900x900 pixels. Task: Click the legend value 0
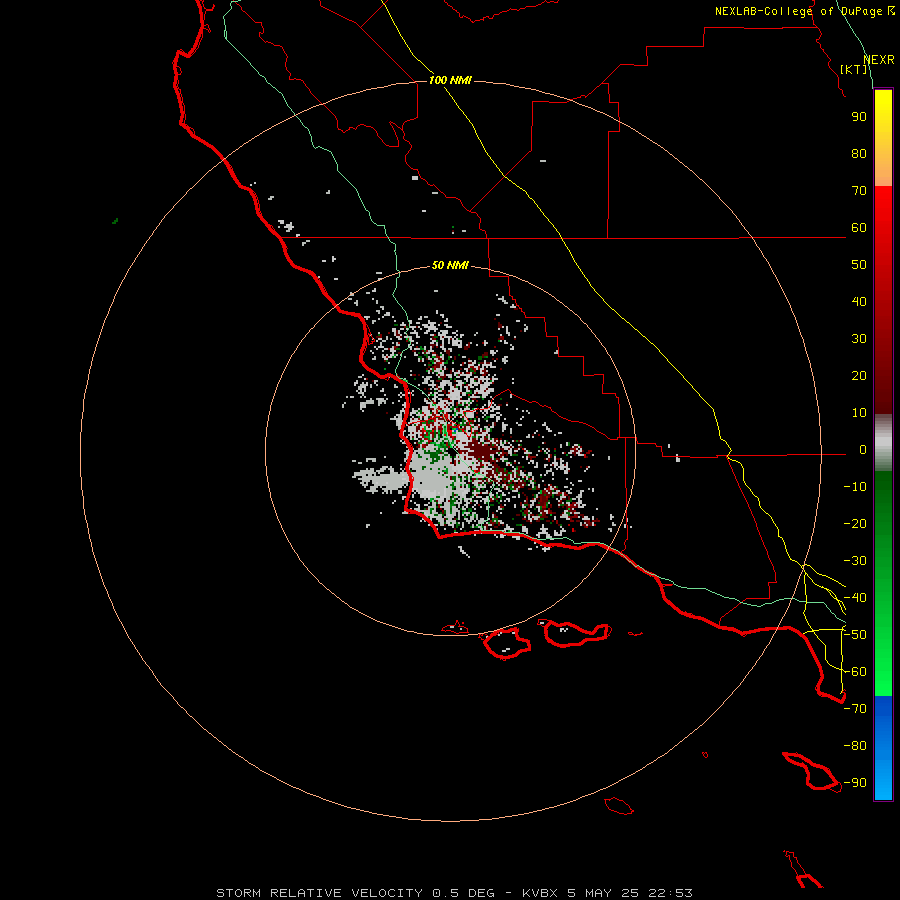click(x=863, y=450)
